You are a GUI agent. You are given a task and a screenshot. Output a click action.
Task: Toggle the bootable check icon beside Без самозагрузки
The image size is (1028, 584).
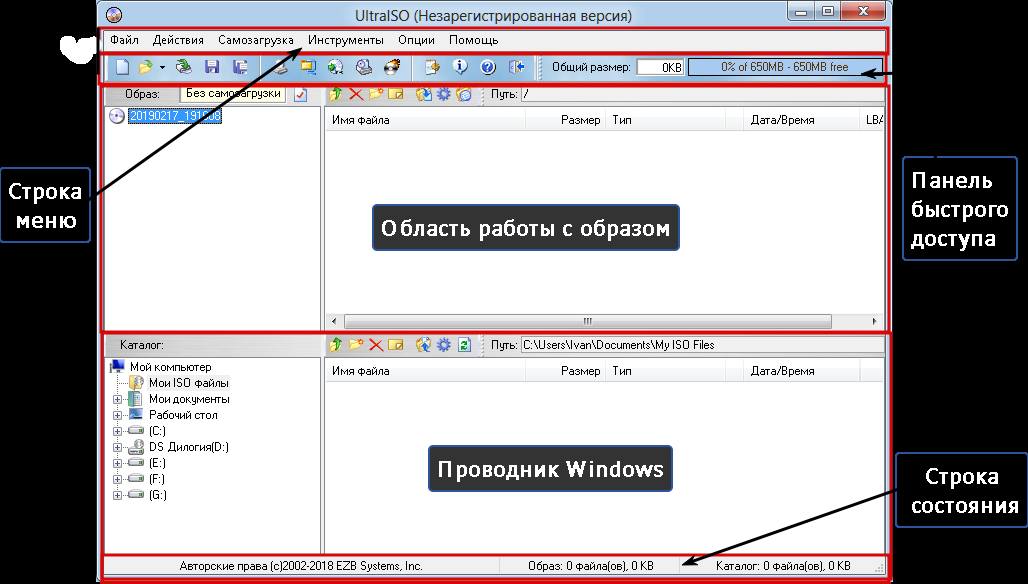(300, 94)
